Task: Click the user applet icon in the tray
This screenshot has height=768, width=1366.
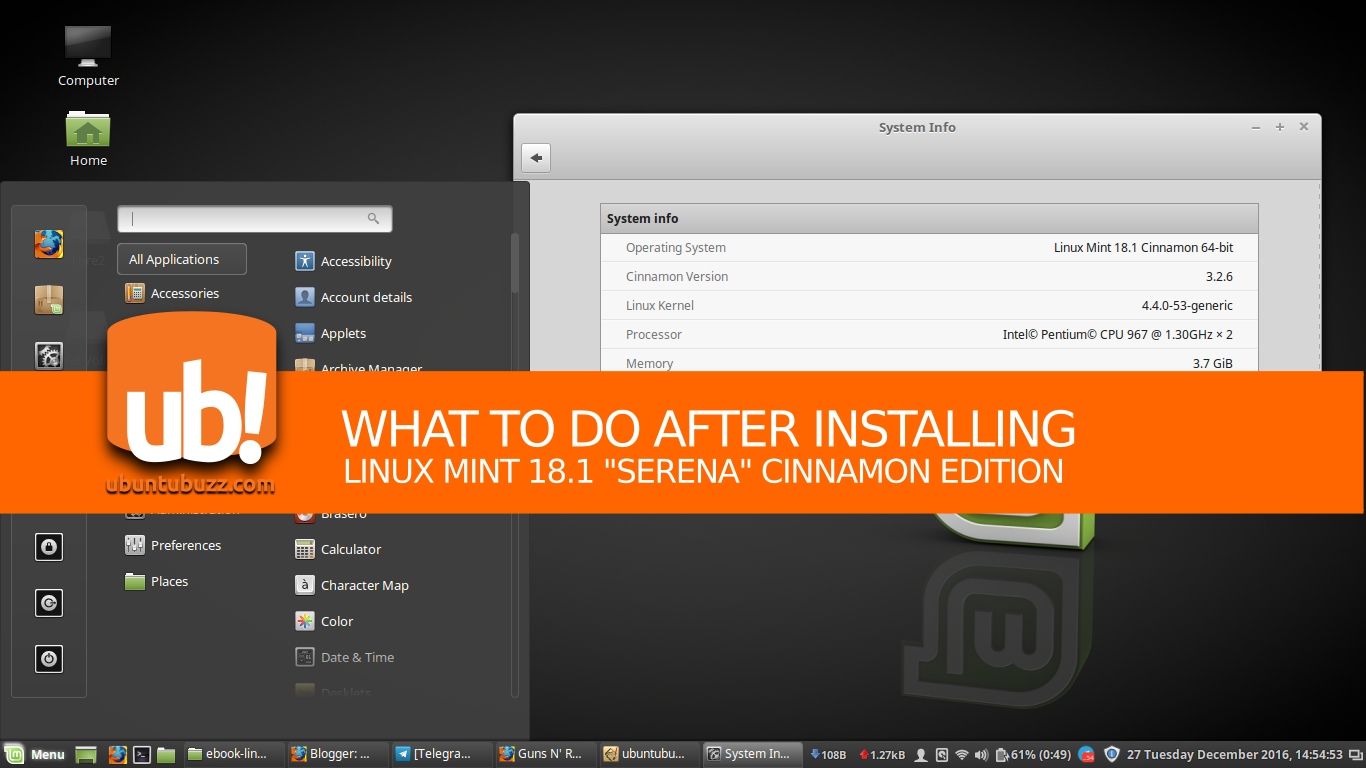Action: pyautogui.click(x=921, y=755)
